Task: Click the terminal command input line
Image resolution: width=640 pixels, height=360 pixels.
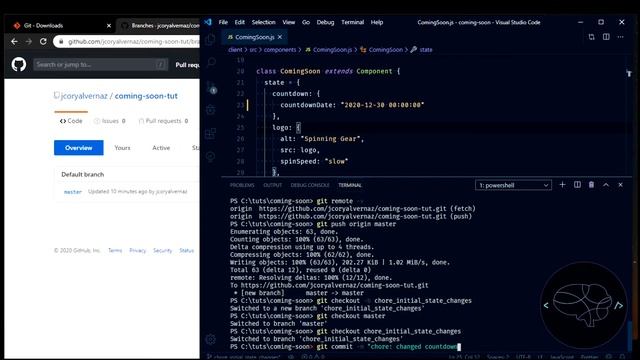Action: (x=345, y=347)
